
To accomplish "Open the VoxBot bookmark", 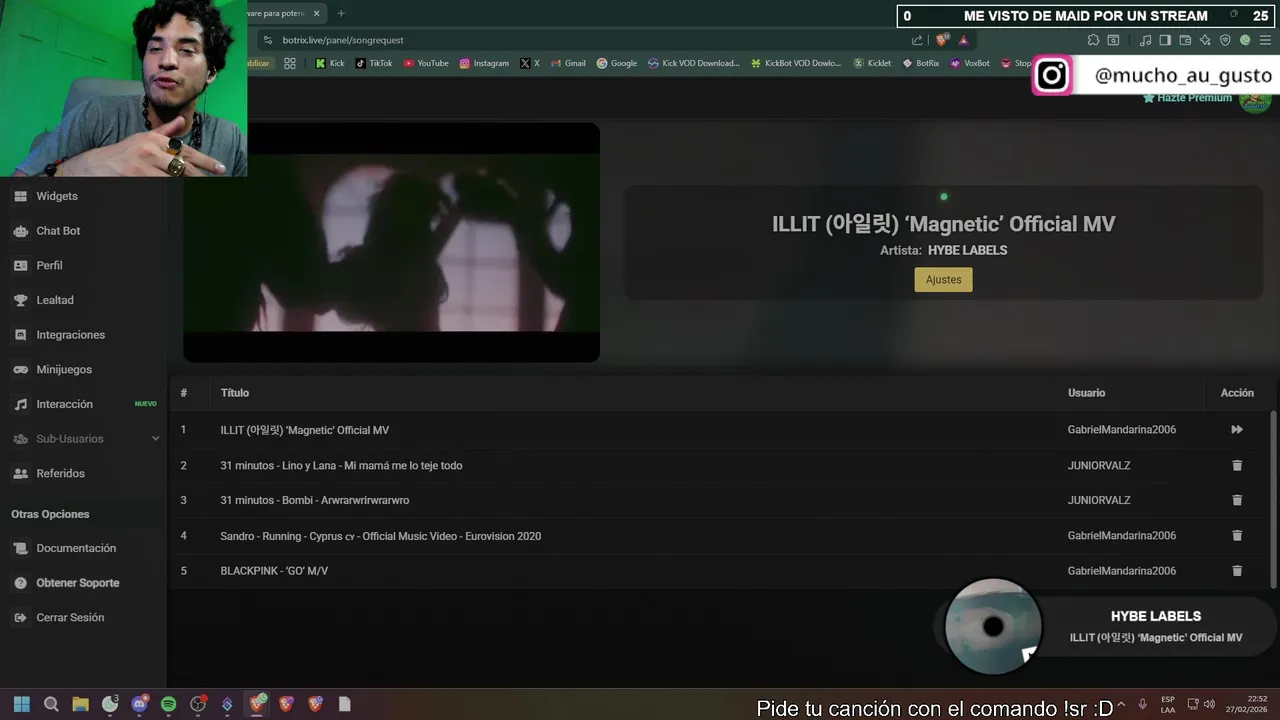I will pyautogui.click(x=970, y=63).
